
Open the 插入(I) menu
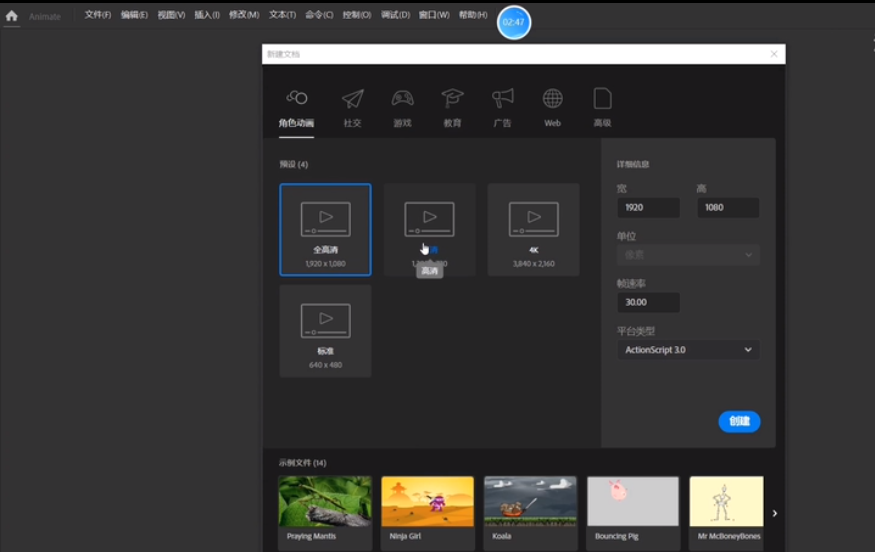pyautogui.click(x=207, y=15)
